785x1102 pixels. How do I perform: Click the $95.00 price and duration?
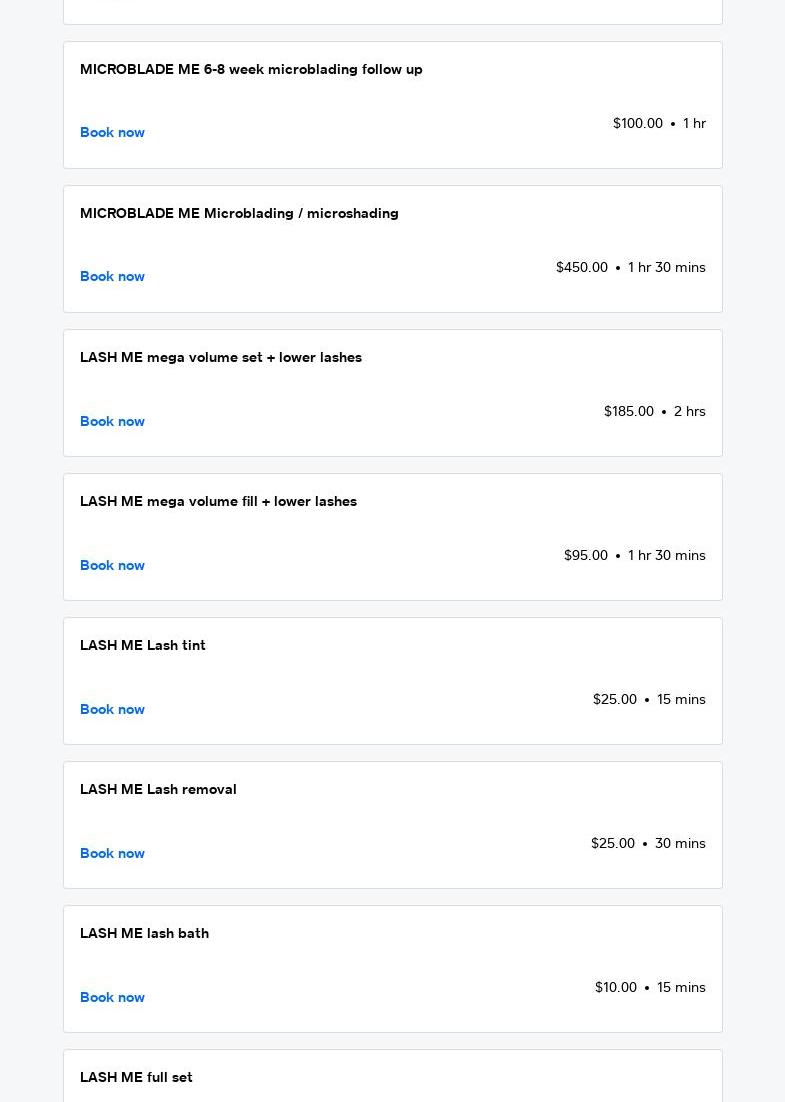[x=635, y=555]
